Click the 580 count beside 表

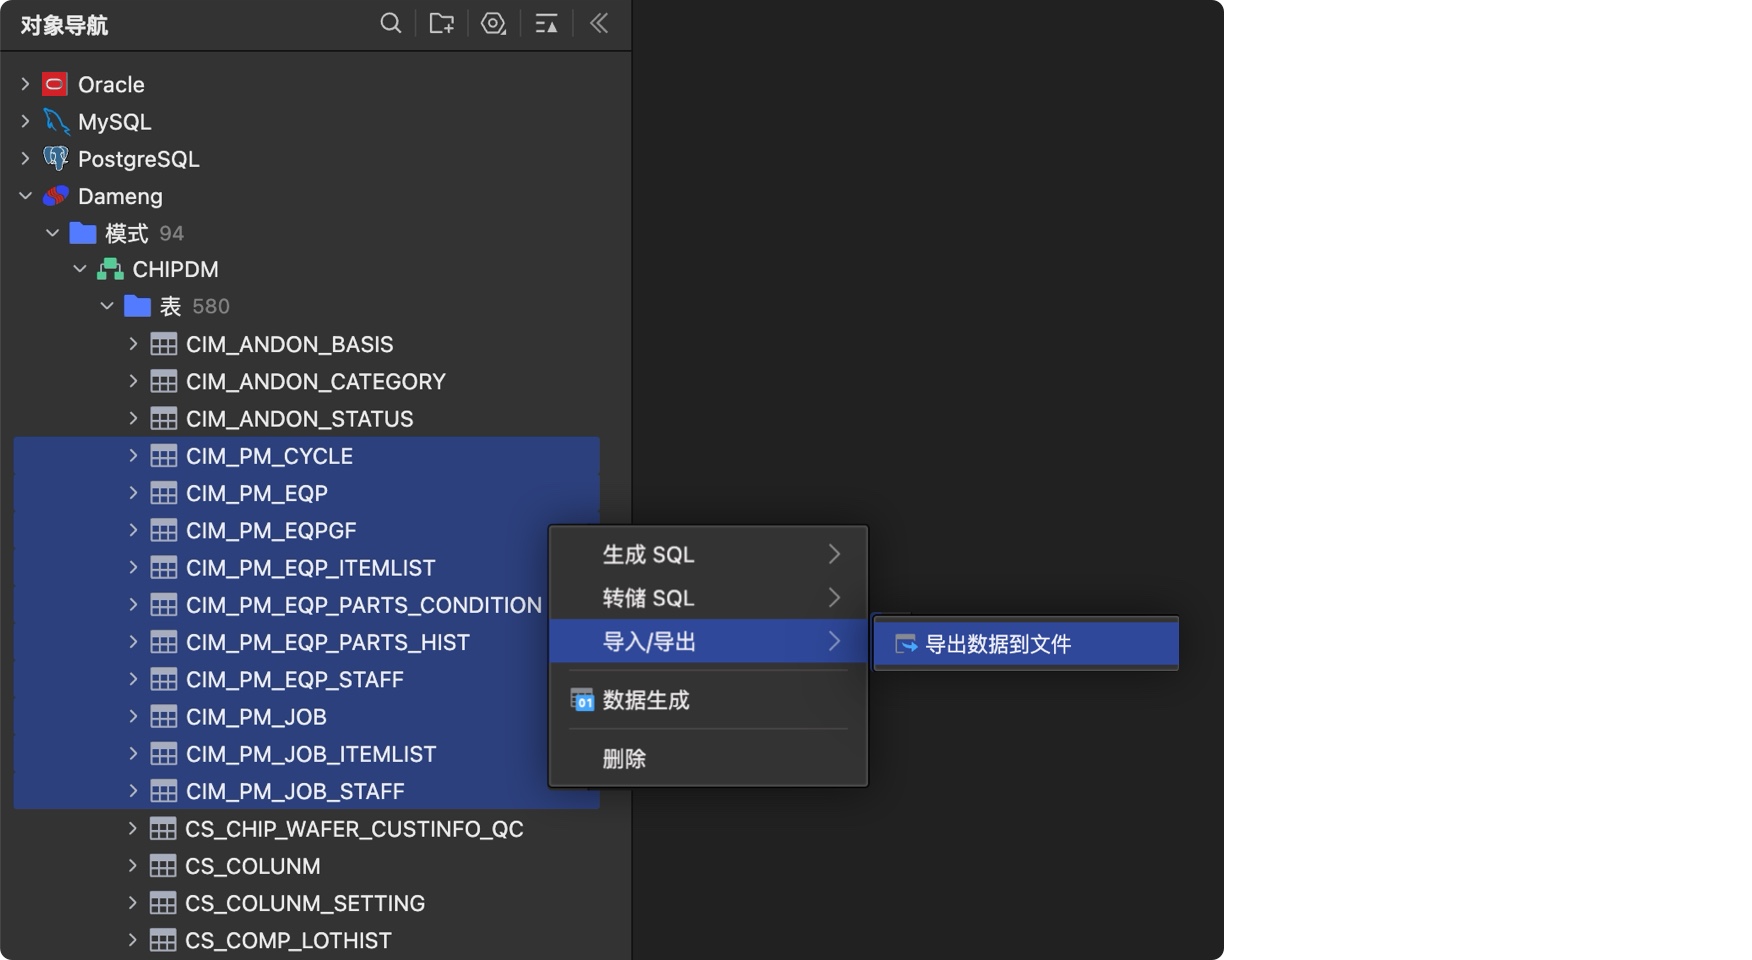(x=211, y=306)
